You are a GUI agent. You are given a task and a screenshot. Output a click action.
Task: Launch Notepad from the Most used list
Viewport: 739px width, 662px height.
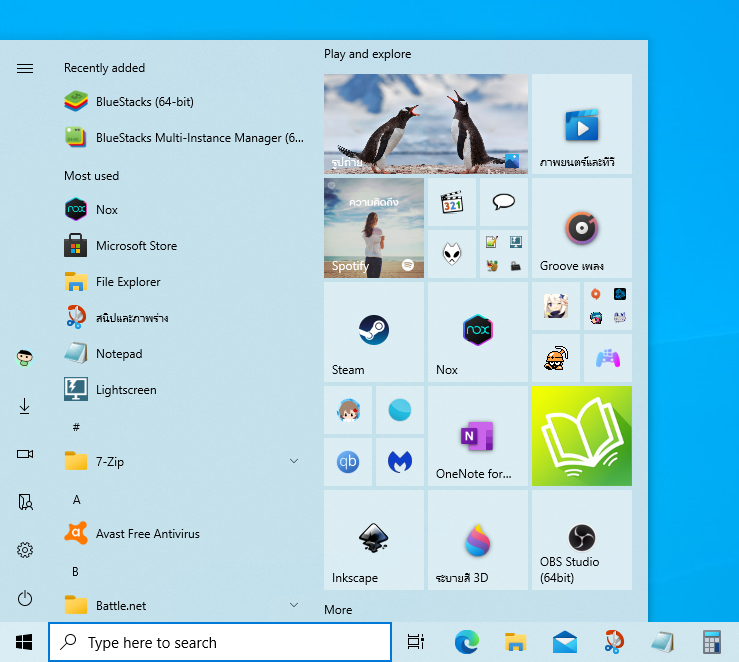183,354
